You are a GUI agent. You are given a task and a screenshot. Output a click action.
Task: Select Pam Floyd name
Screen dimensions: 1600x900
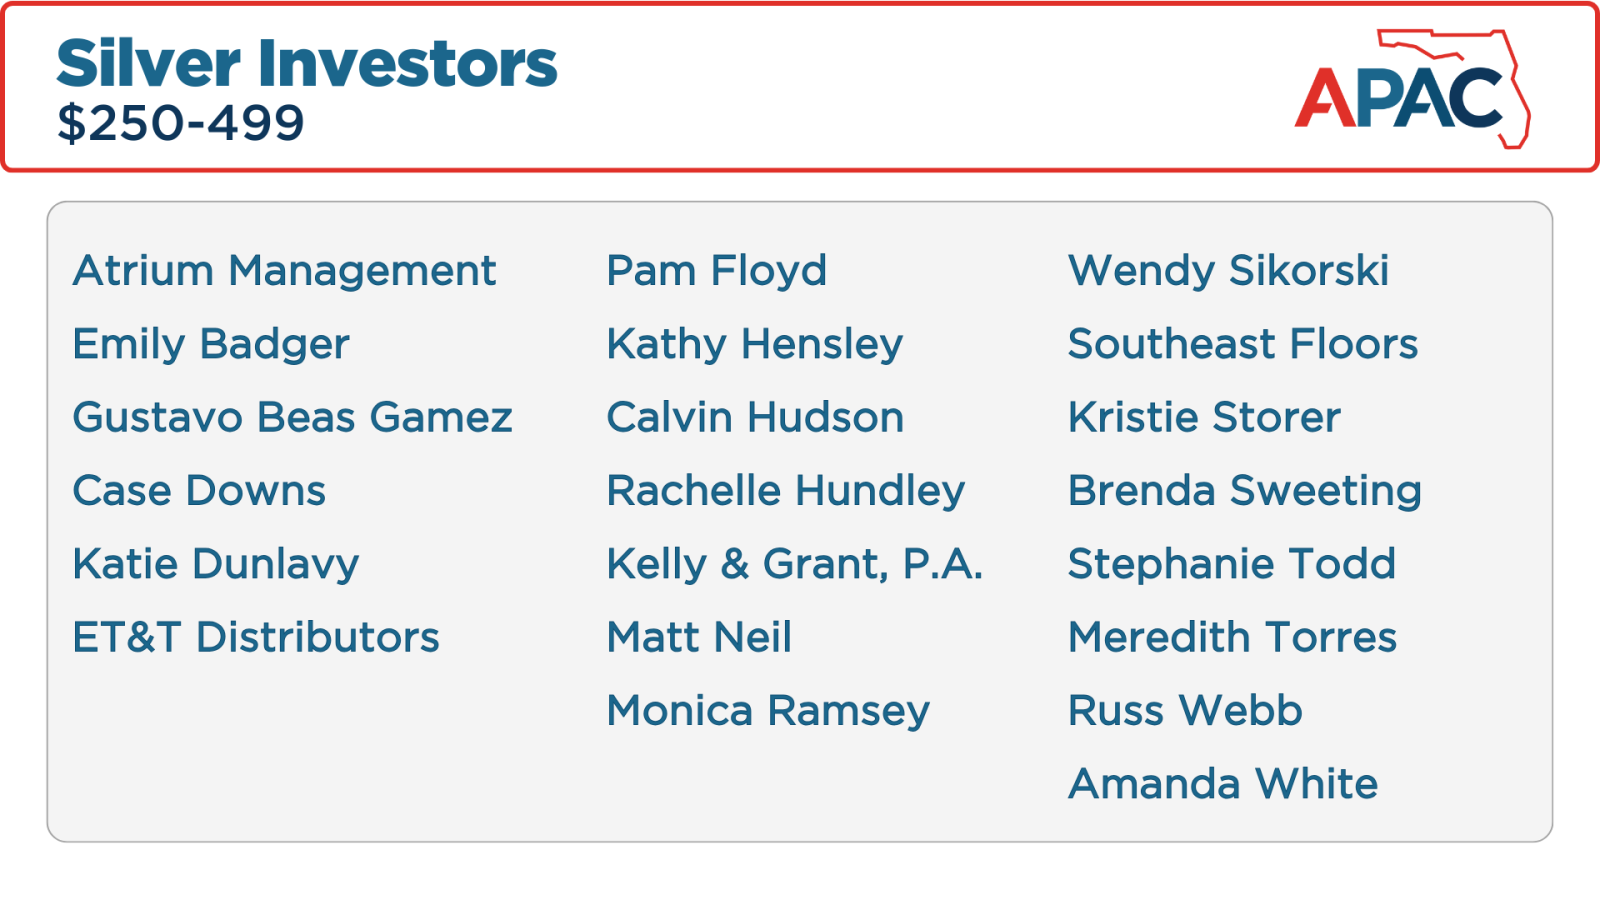(x=717, y=270)
